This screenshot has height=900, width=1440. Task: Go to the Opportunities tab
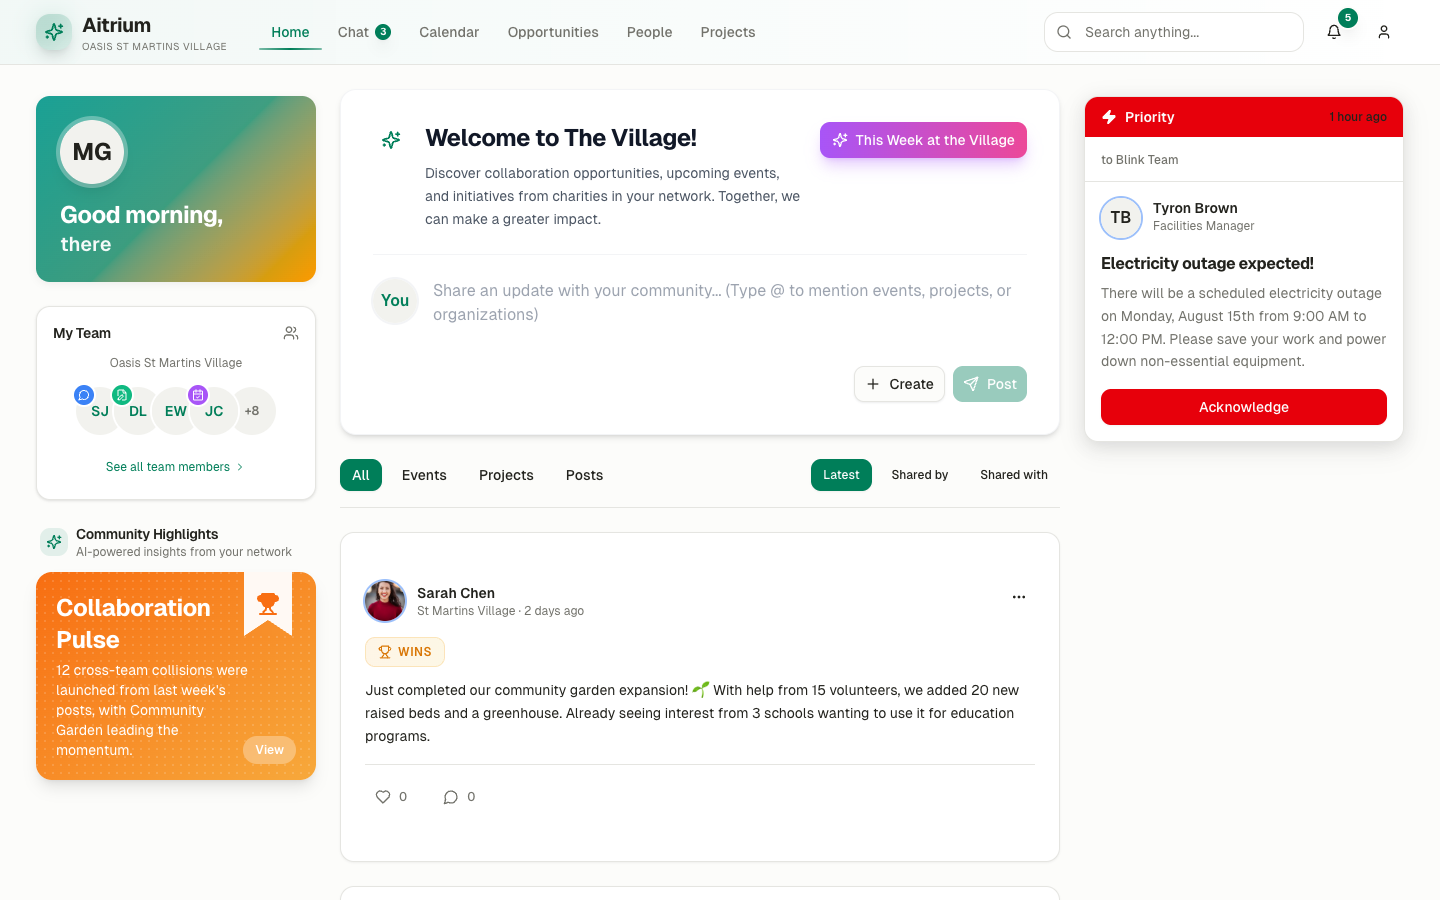(x=553, y=32)
